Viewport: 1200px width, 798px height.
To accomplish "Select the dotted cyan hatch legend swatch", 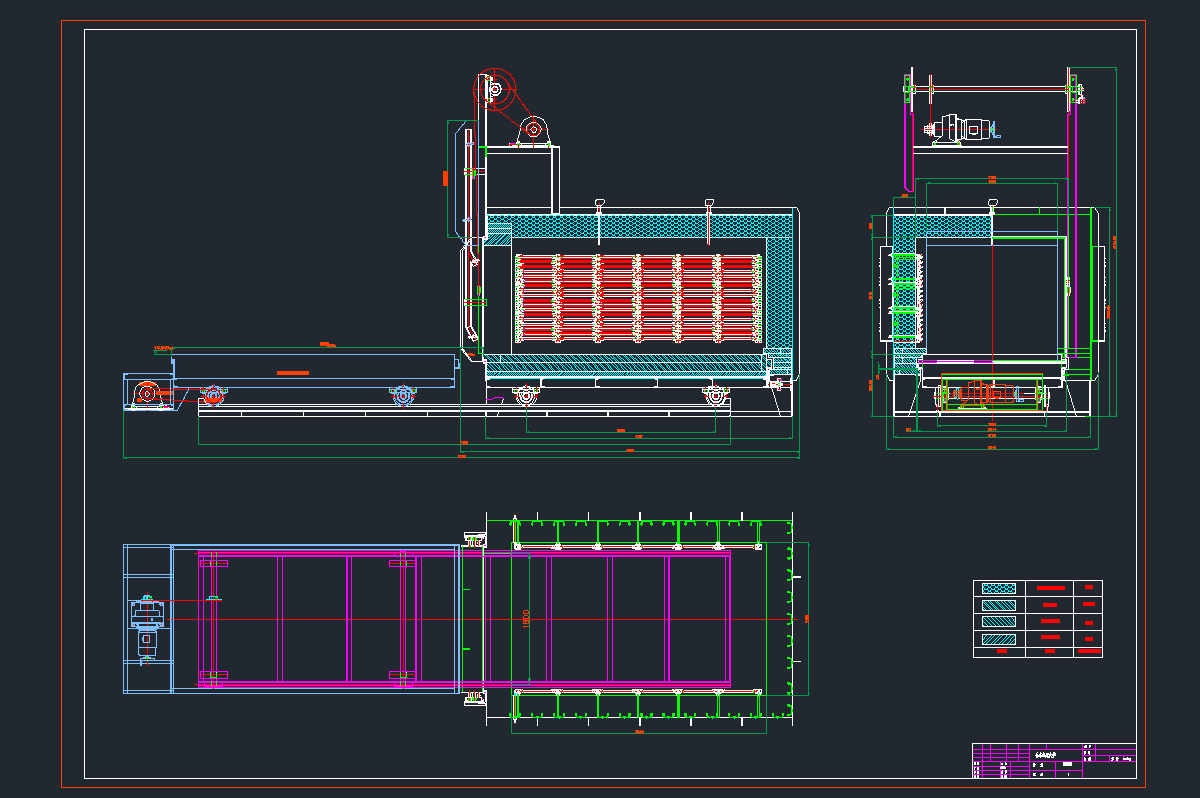I will click(x=999, y=588).
